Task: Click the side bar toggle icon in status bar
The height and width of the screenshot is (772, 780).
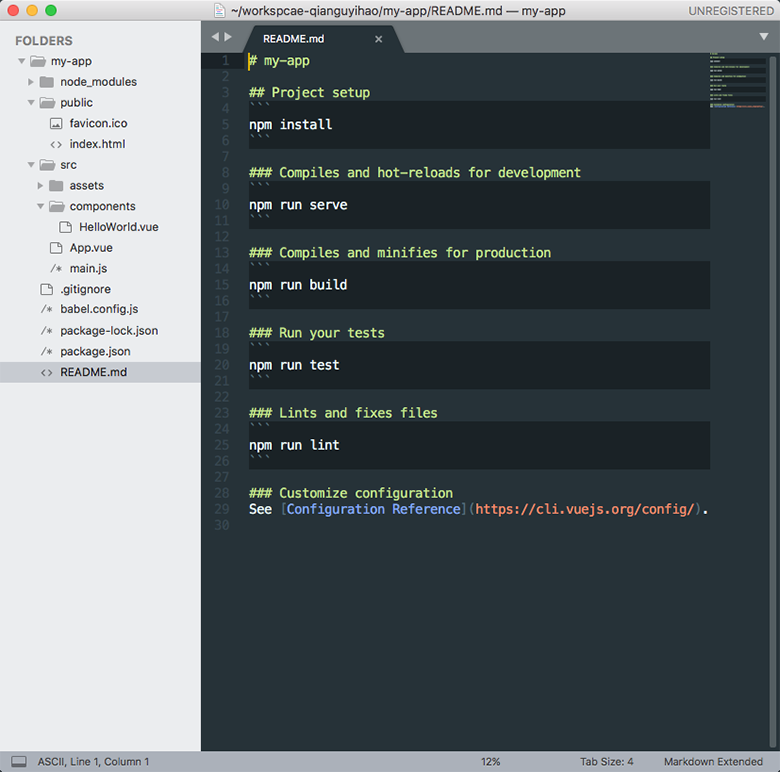Action: click(x=18, y=762)
